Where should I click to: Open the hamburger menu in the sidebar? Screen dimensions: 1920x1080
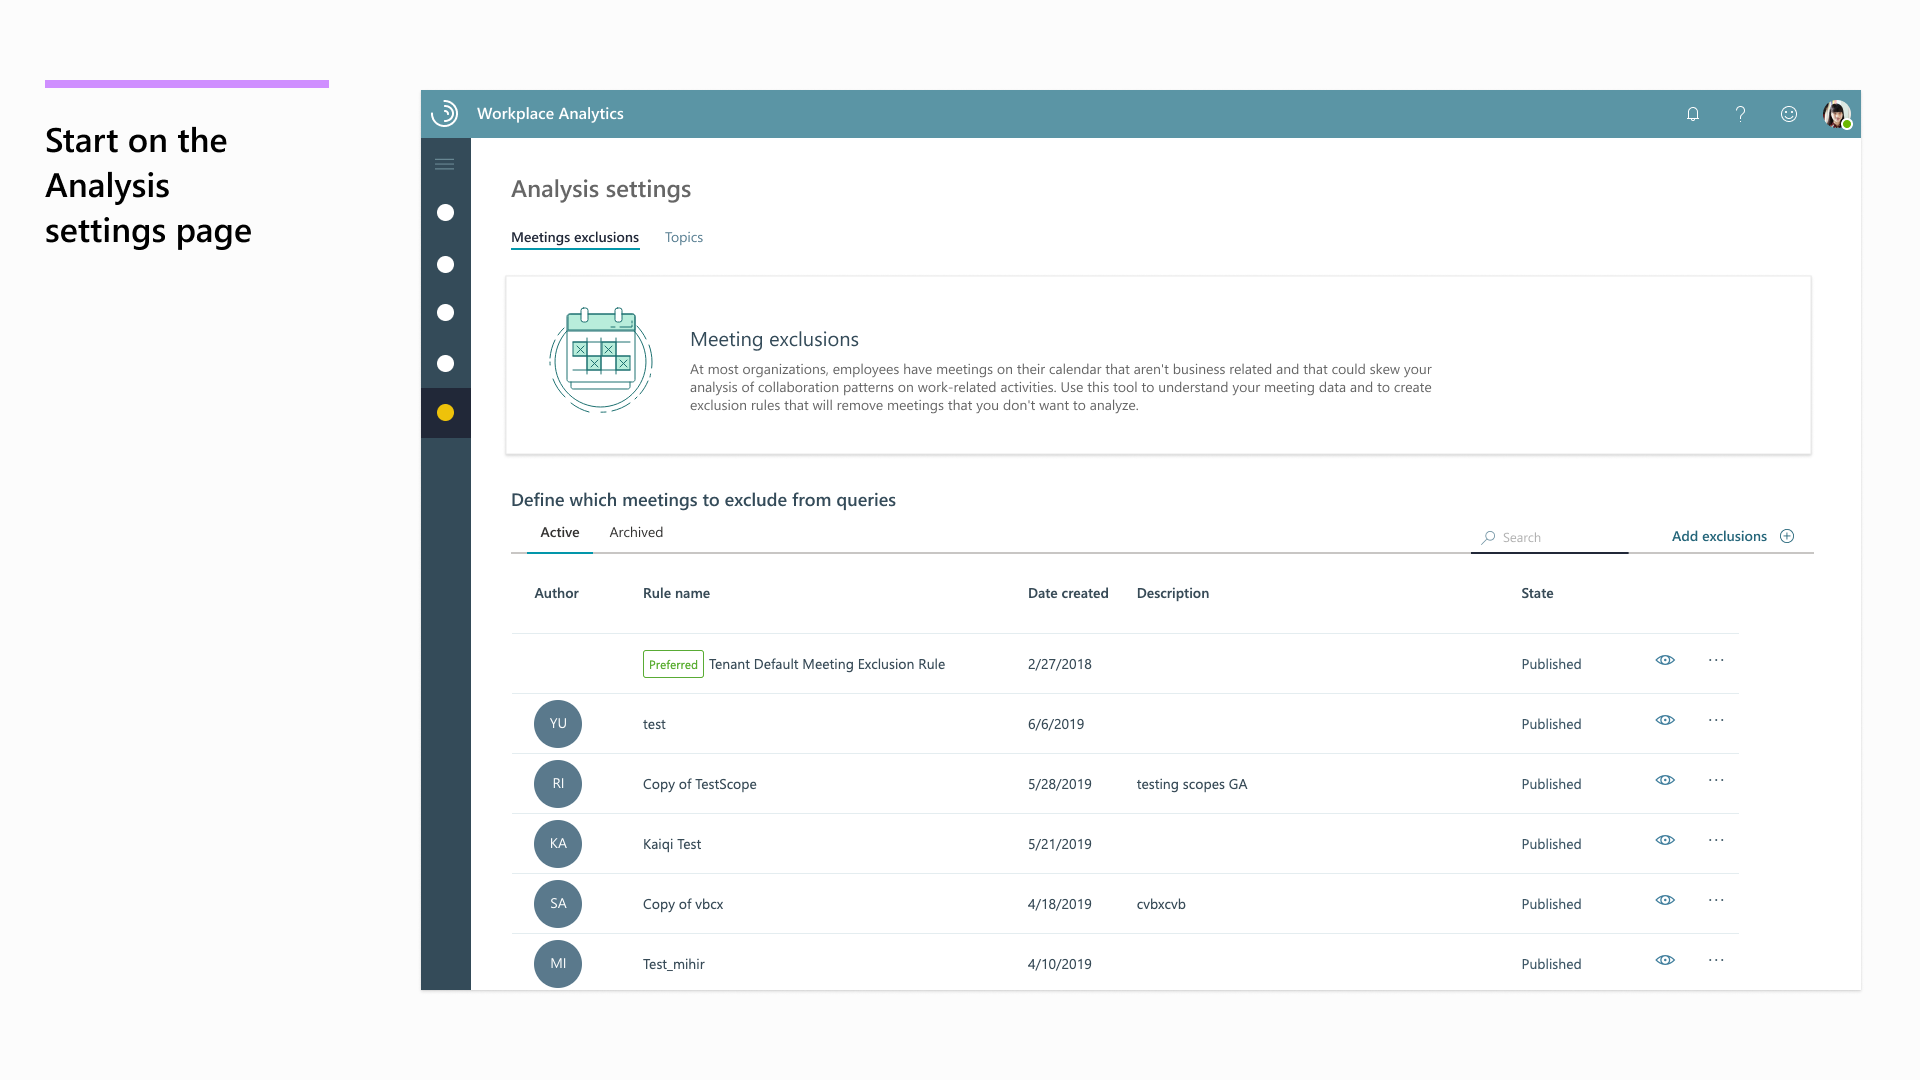(445, 163)
